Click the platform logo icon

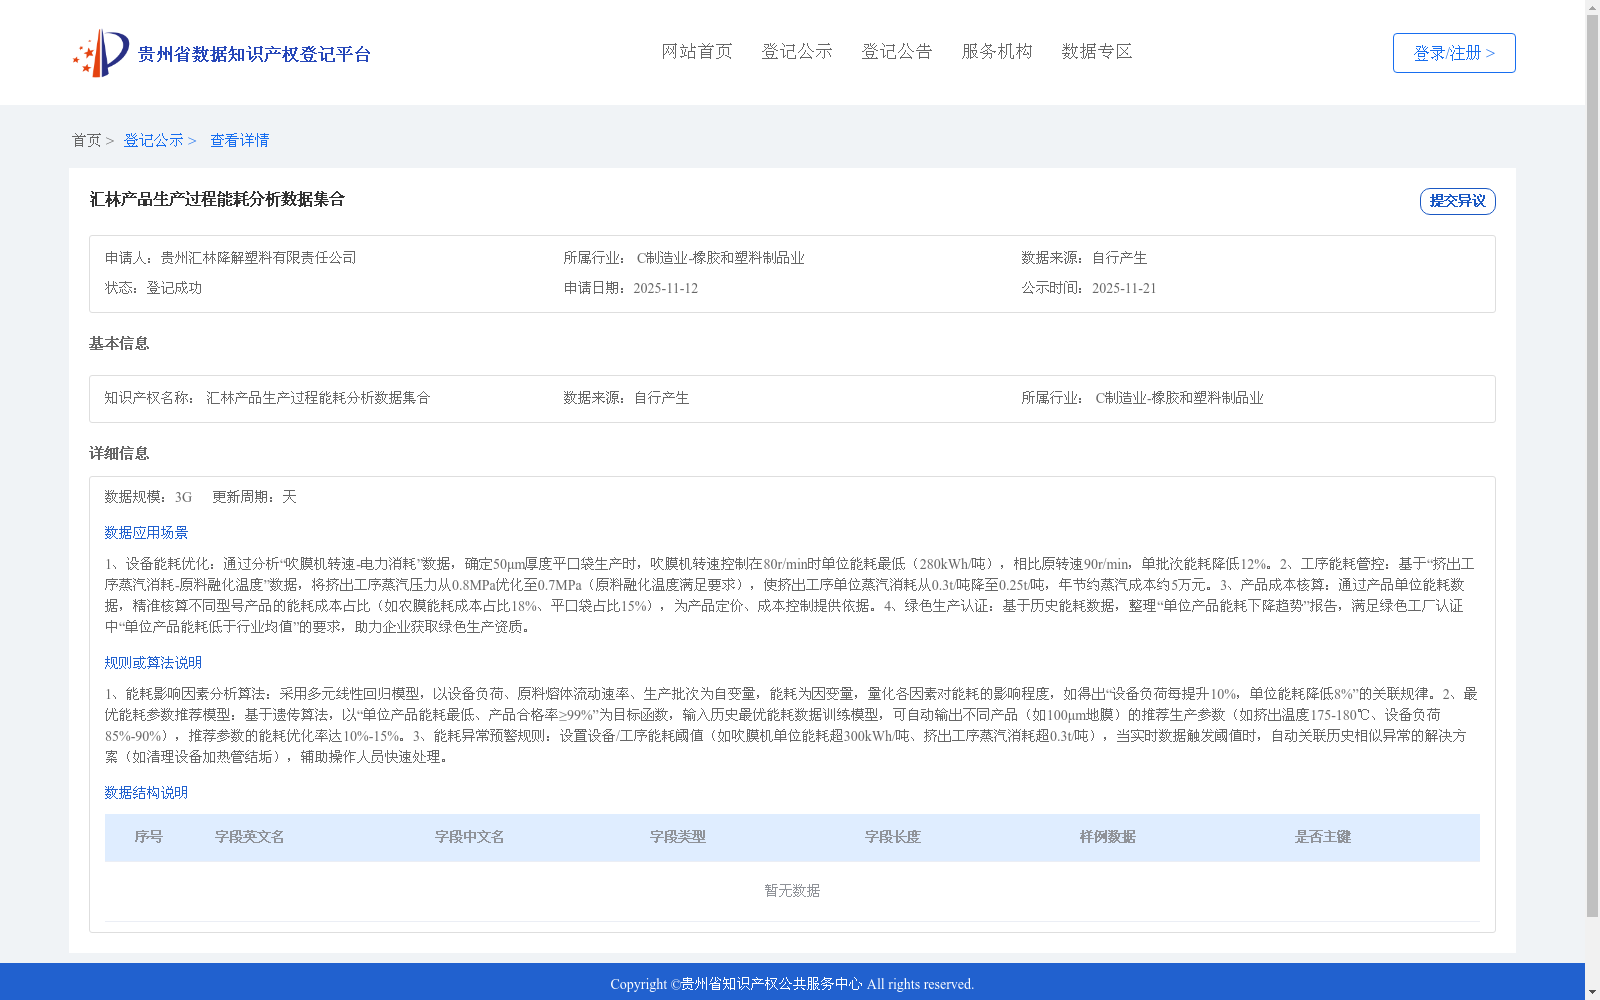pyautogui.click(x=101, y=53)
